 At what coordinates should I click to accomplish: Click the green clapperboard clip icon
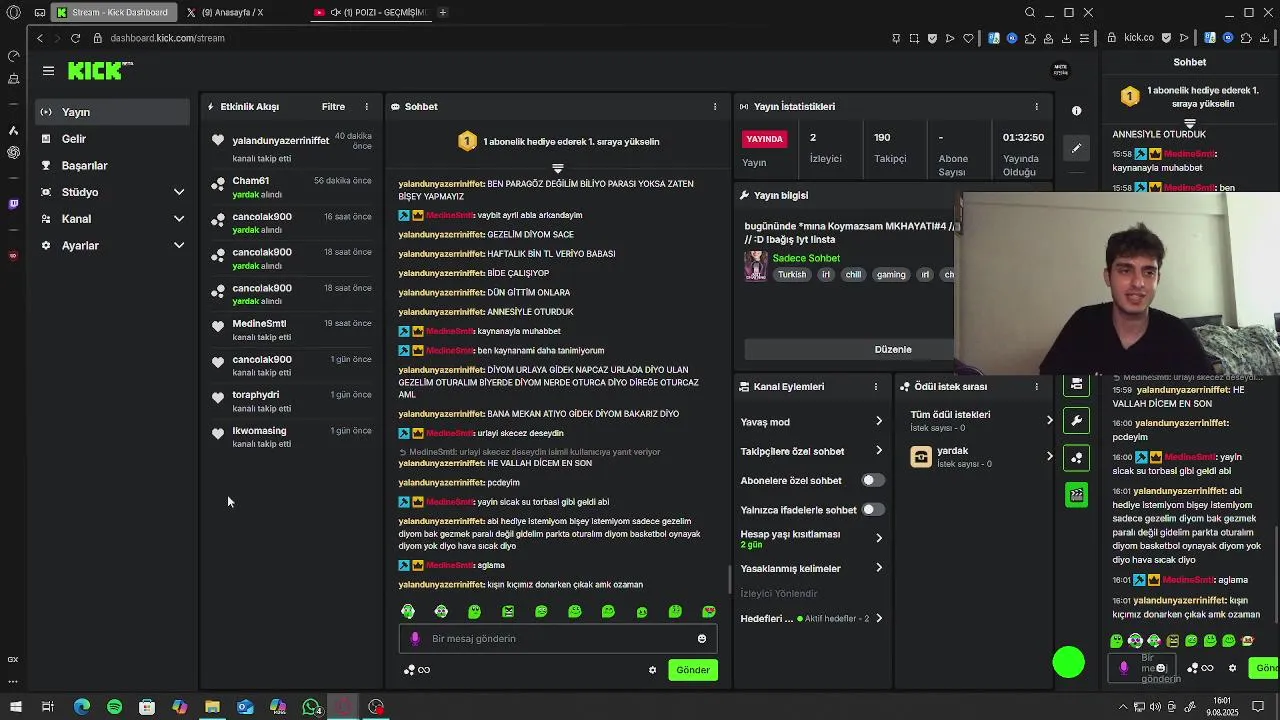1076,495
